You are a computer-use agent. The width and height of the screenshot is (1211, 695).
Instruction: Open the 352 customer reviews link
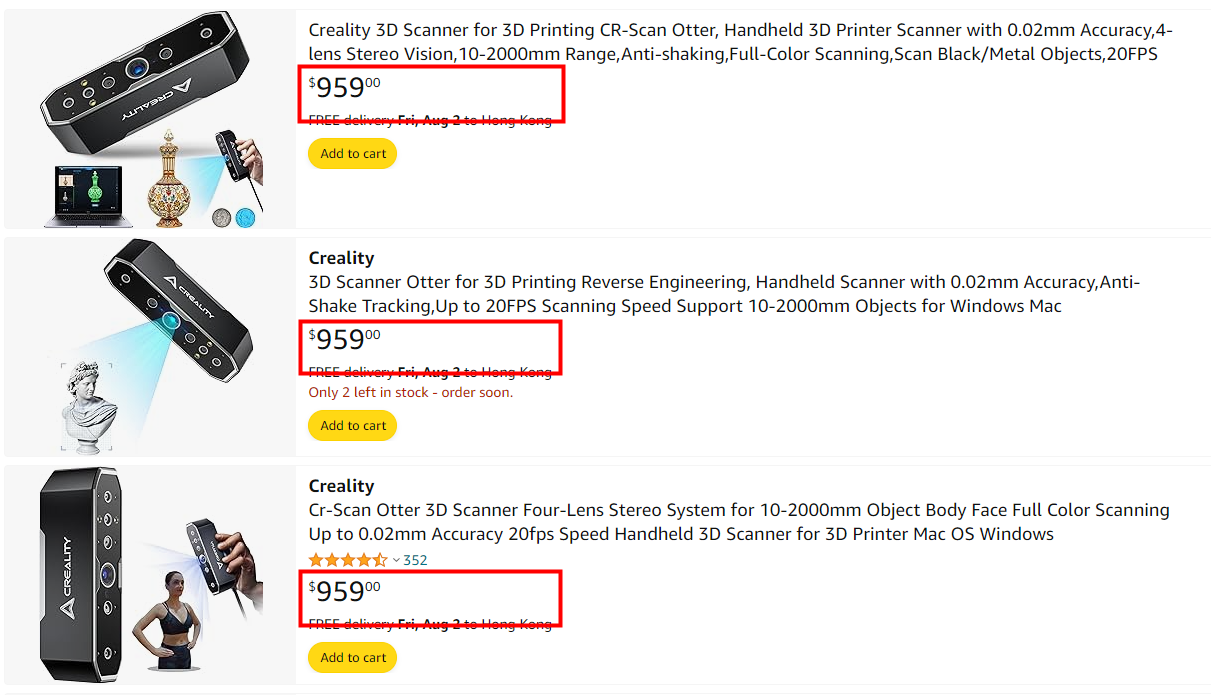[415, 560]
